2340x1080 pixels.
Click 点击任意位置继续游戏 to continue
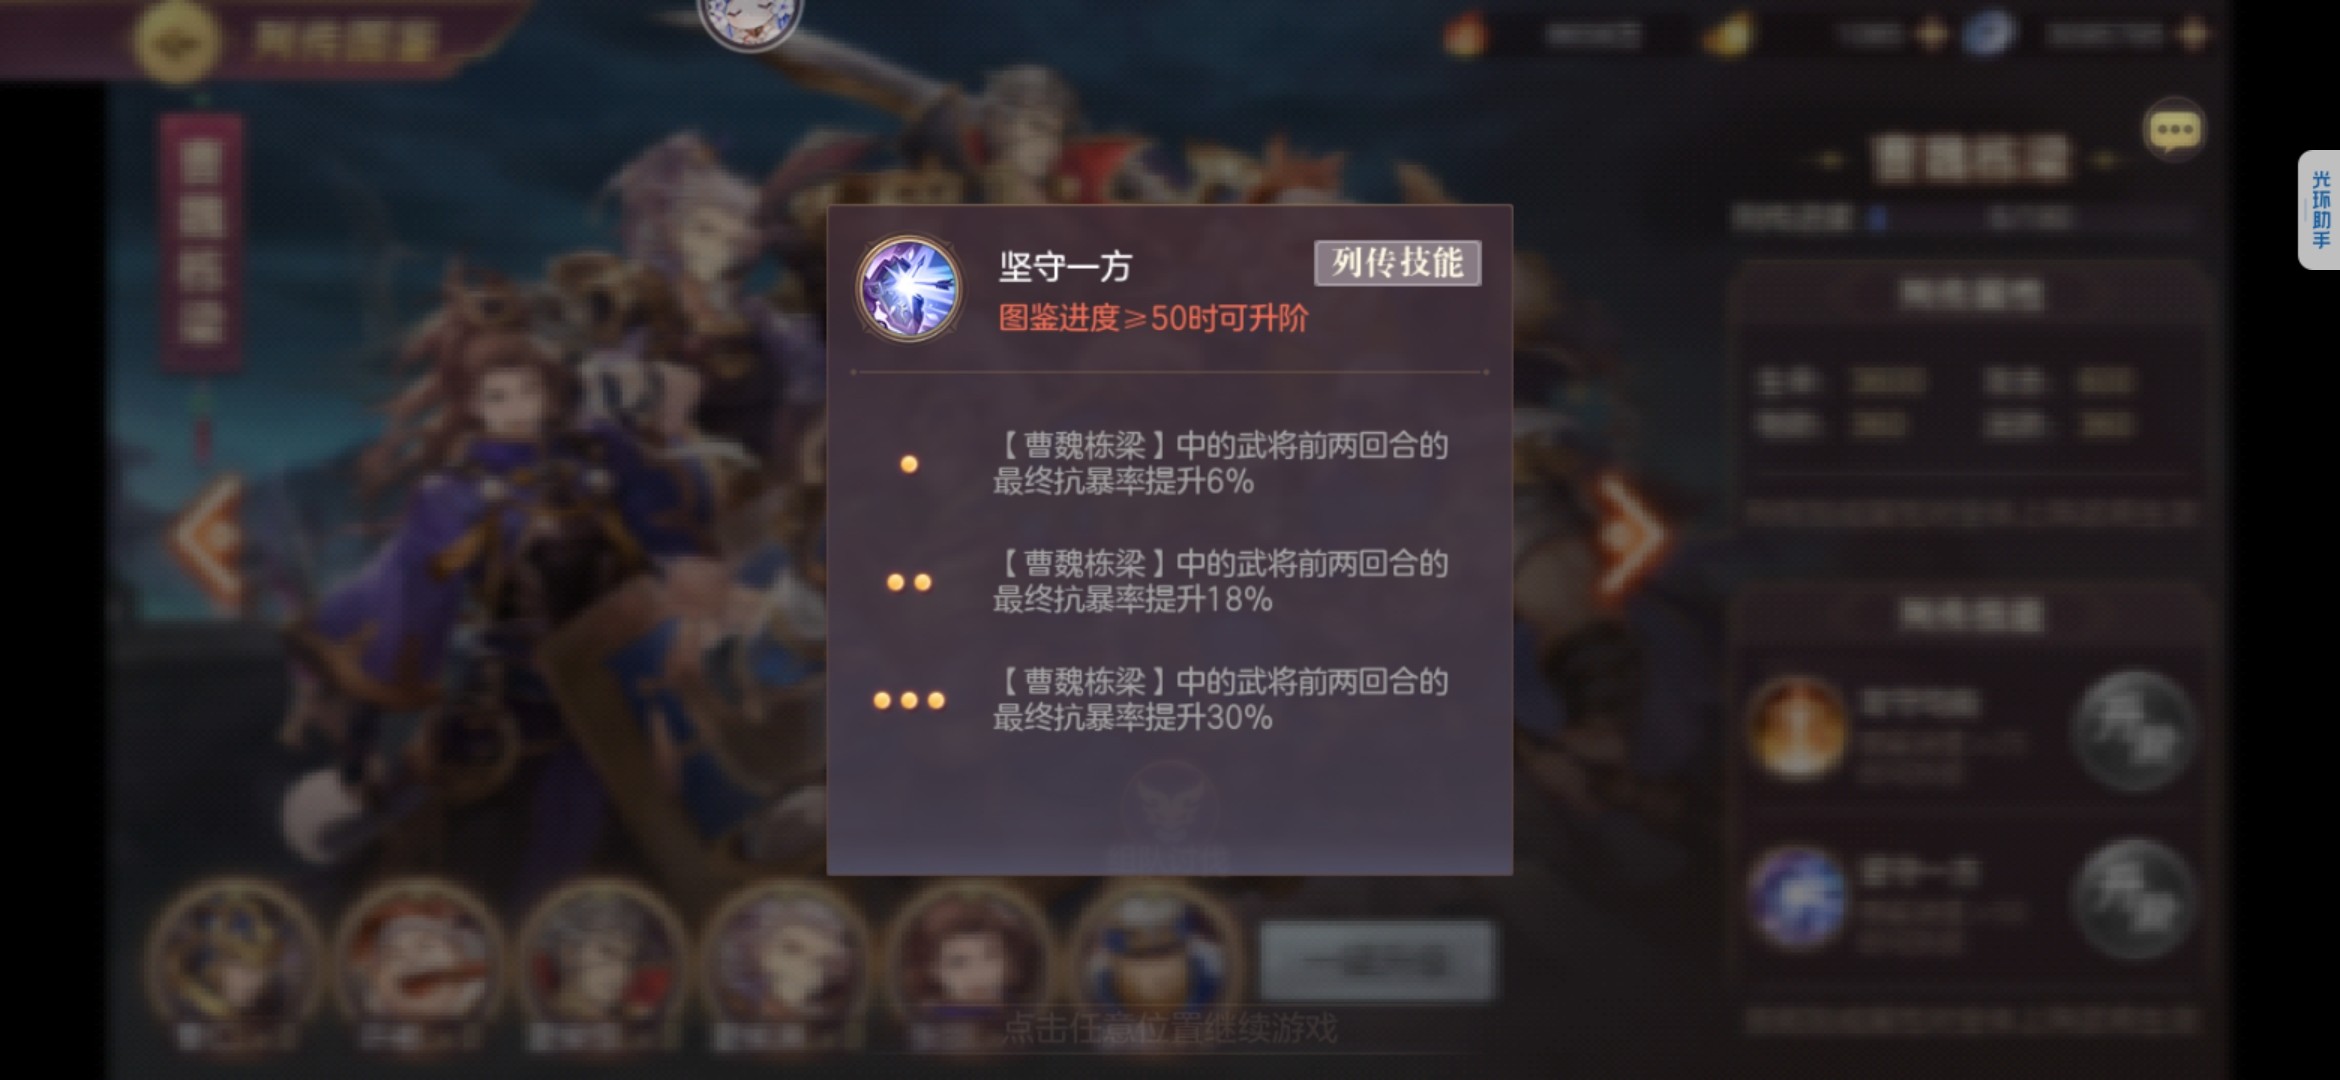pyautogui.click(x=1170, y=1028)
